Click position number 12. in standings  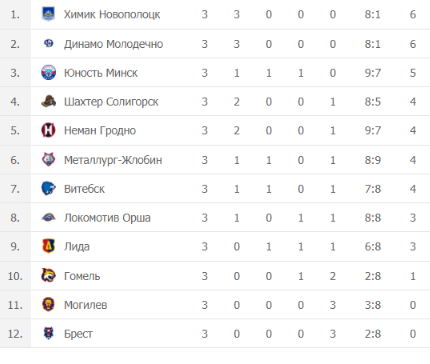coord(15,334)
